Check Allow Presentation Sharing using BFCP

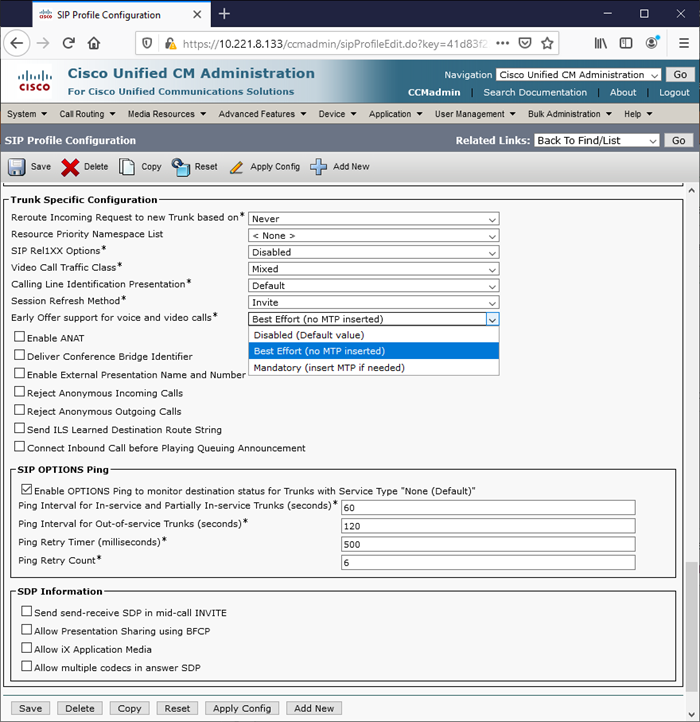tap(26, 630)
